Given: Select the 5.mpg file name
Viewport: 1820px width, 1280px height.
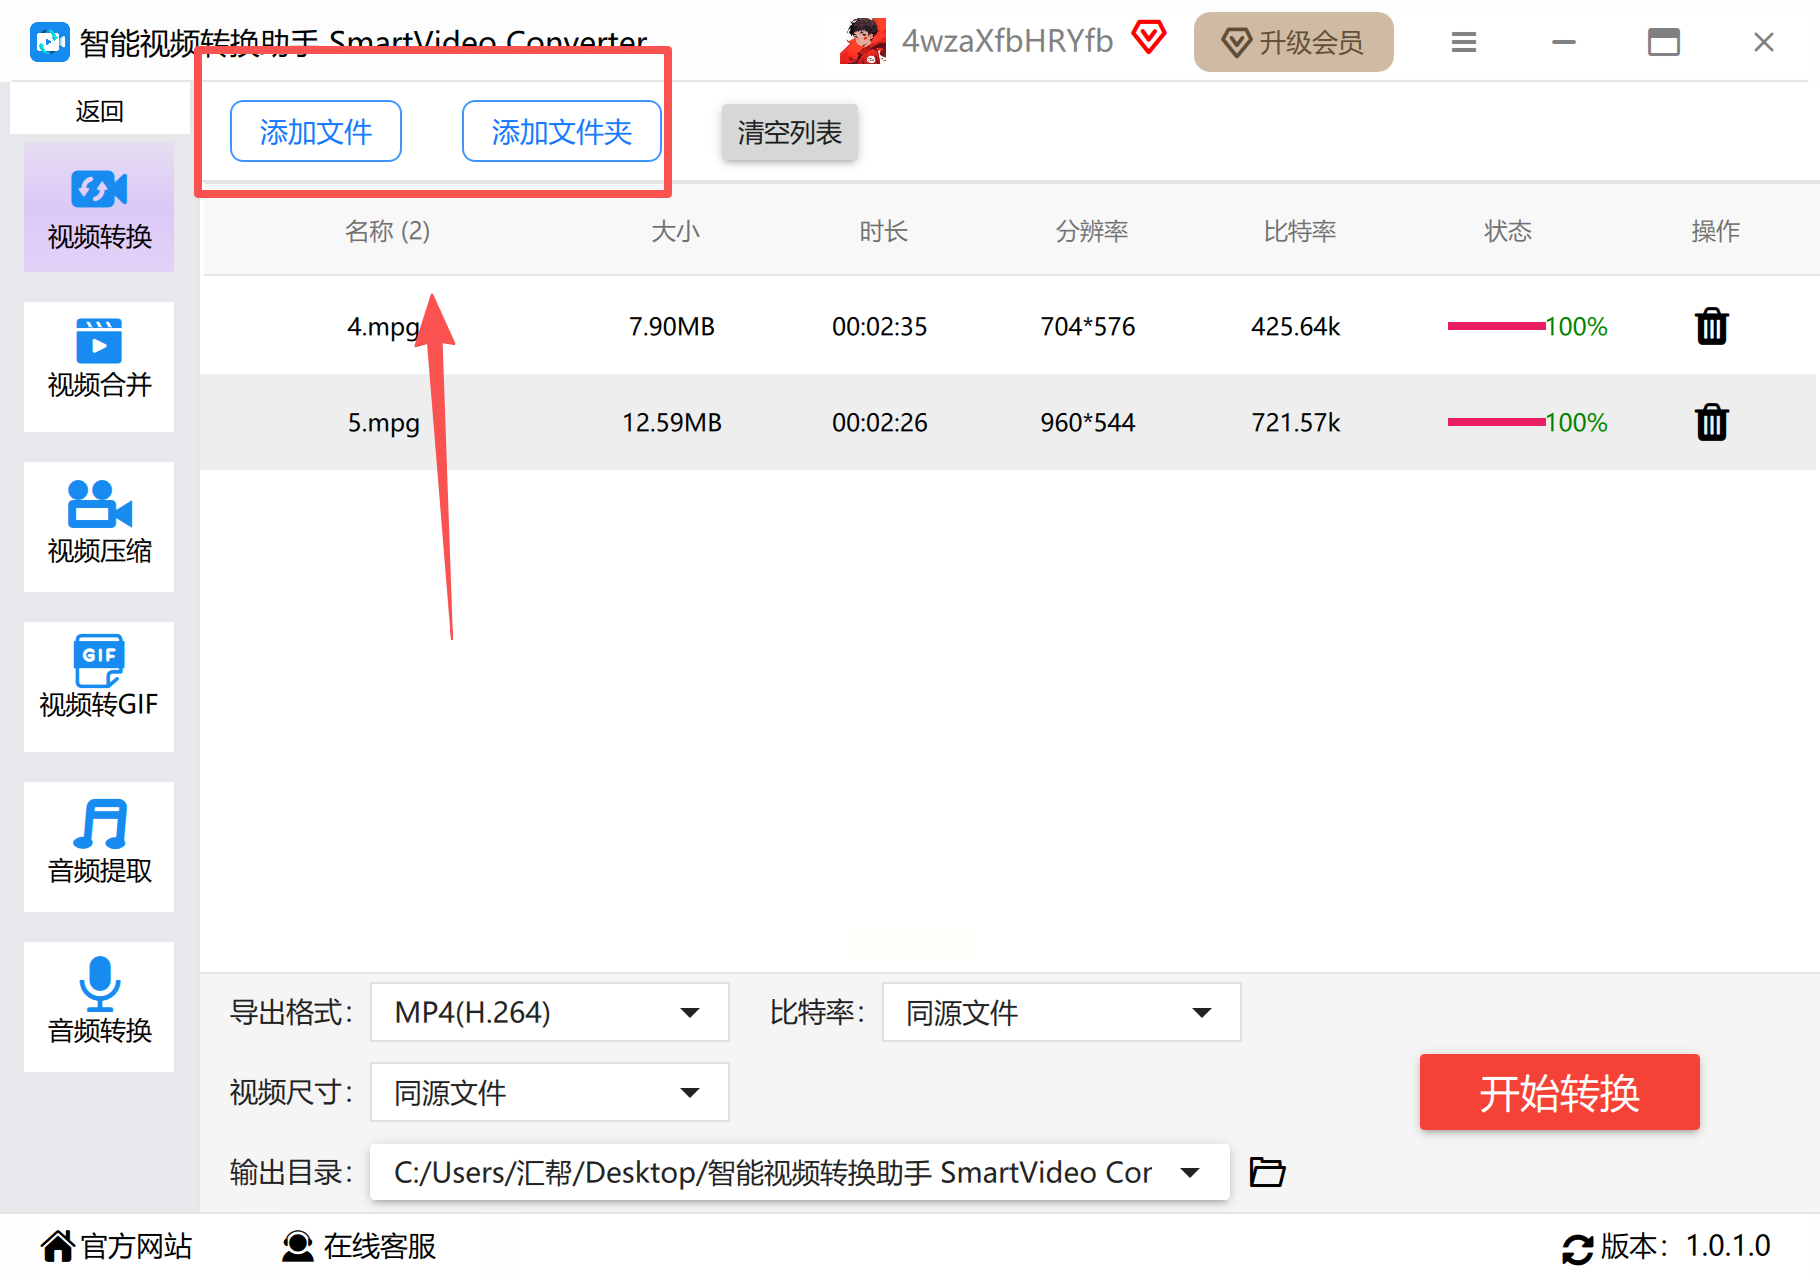Looking at the screenshot, I should pos(383,423).
